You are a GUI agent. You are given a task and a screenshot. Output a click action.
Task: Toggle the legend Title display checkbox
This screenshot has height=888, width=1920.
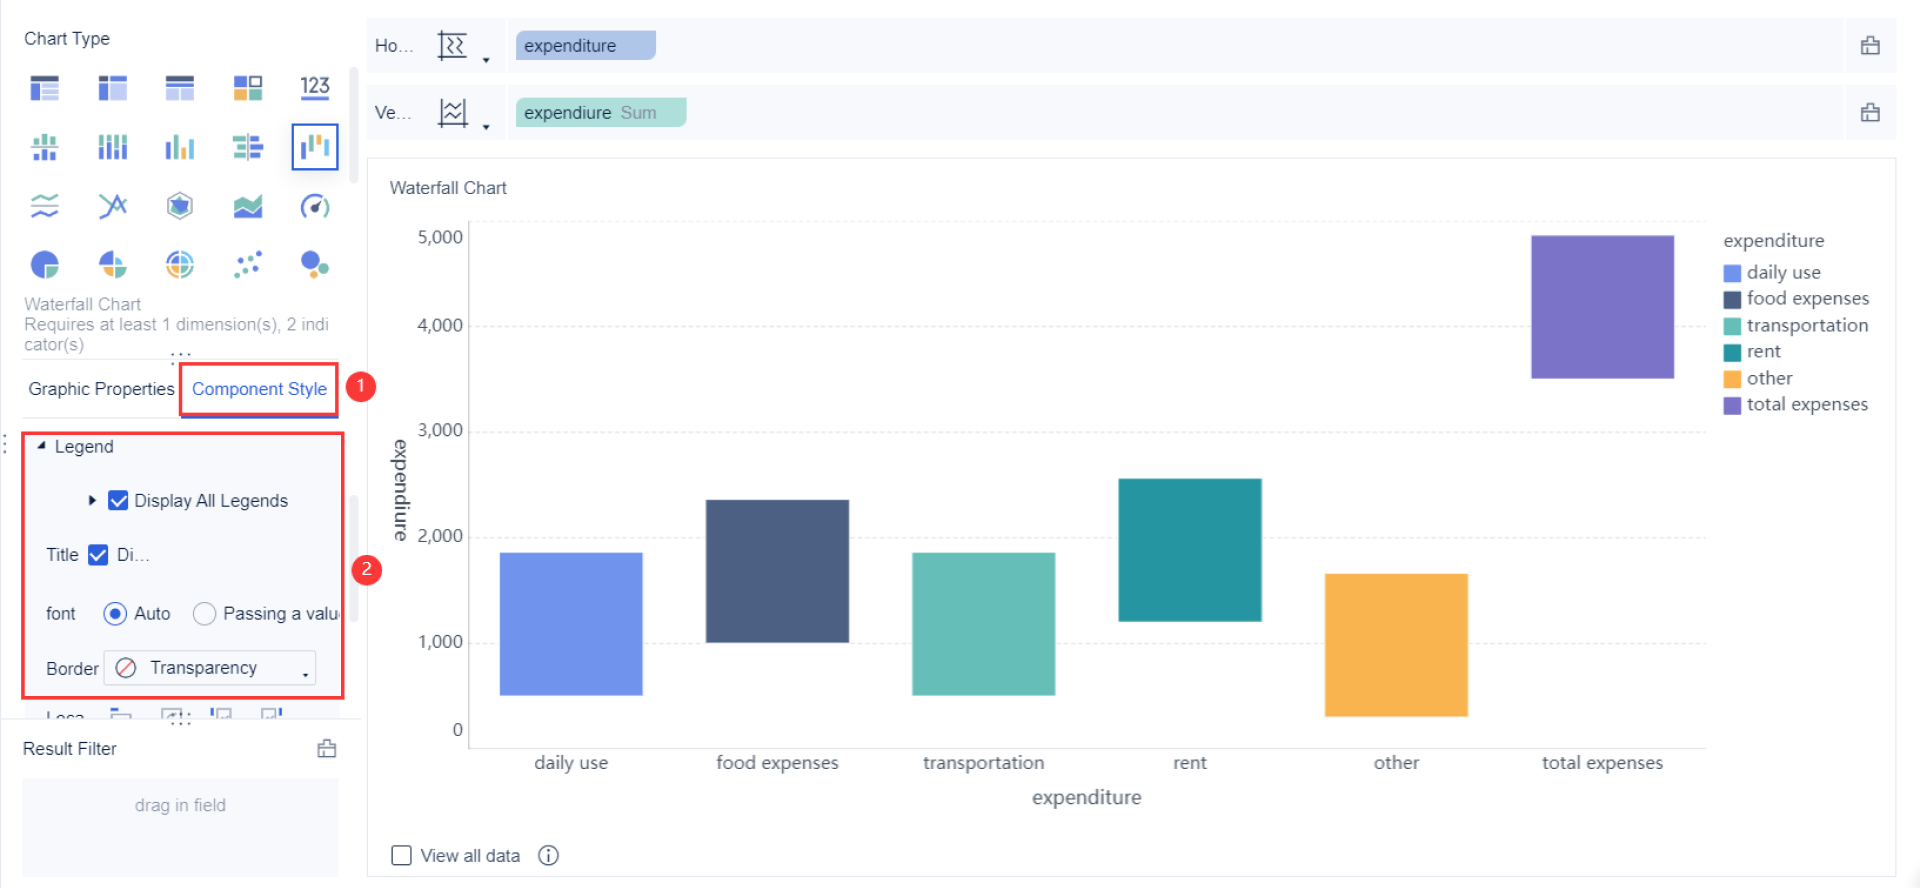pos(98,554)
